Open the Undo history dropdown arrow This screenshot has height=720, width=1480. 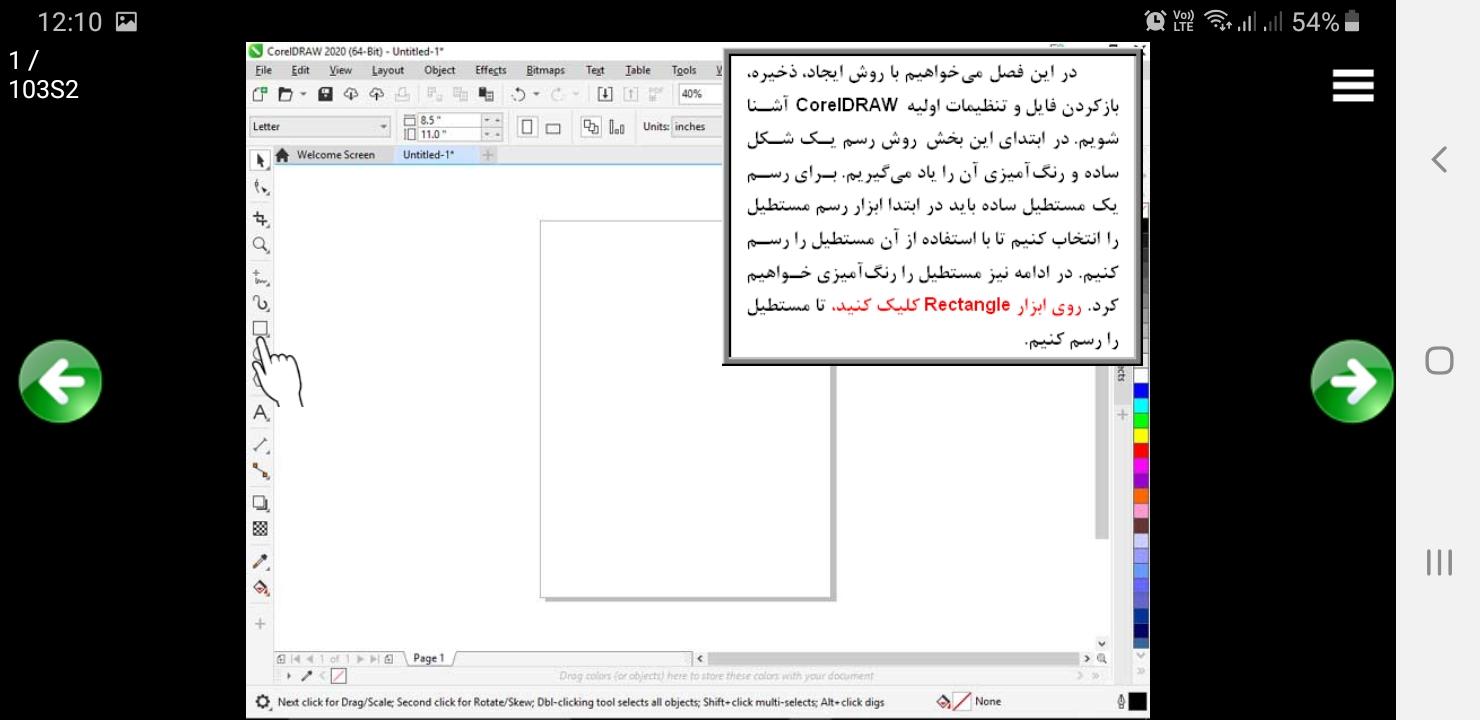[537, 95]
